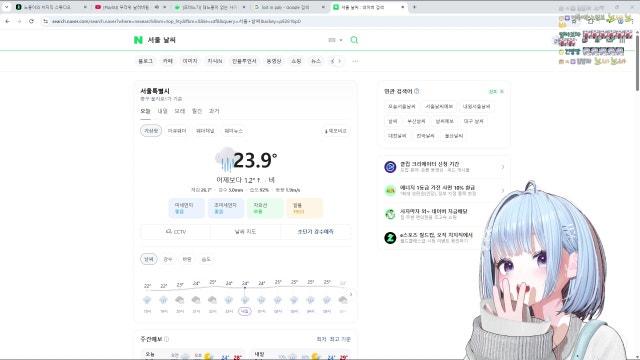Image resolution: width=640 pixels, height=360 pixels.
Task: Open the 뉴스 search category tab
Action: pyautogui.click(x=316, y=61)
